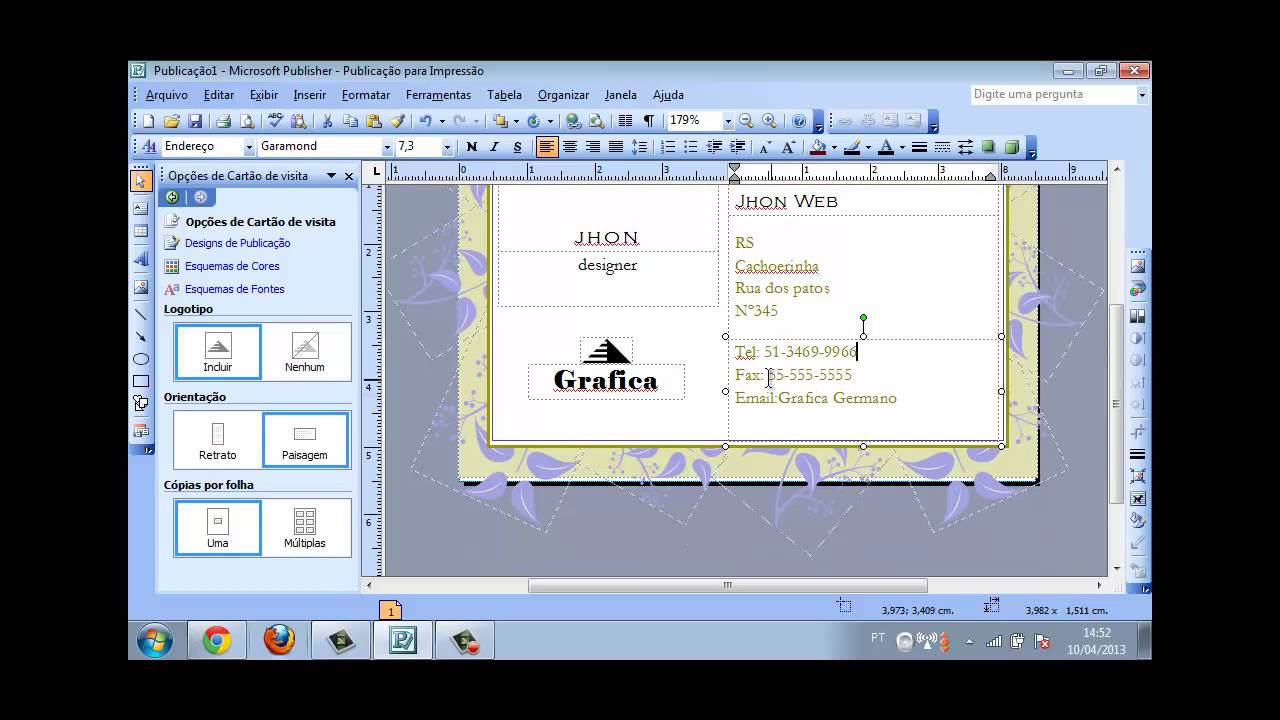The image size is (1280, 720).
Task: Open Esquemas de Fontes link
Action: coord(234,289)
